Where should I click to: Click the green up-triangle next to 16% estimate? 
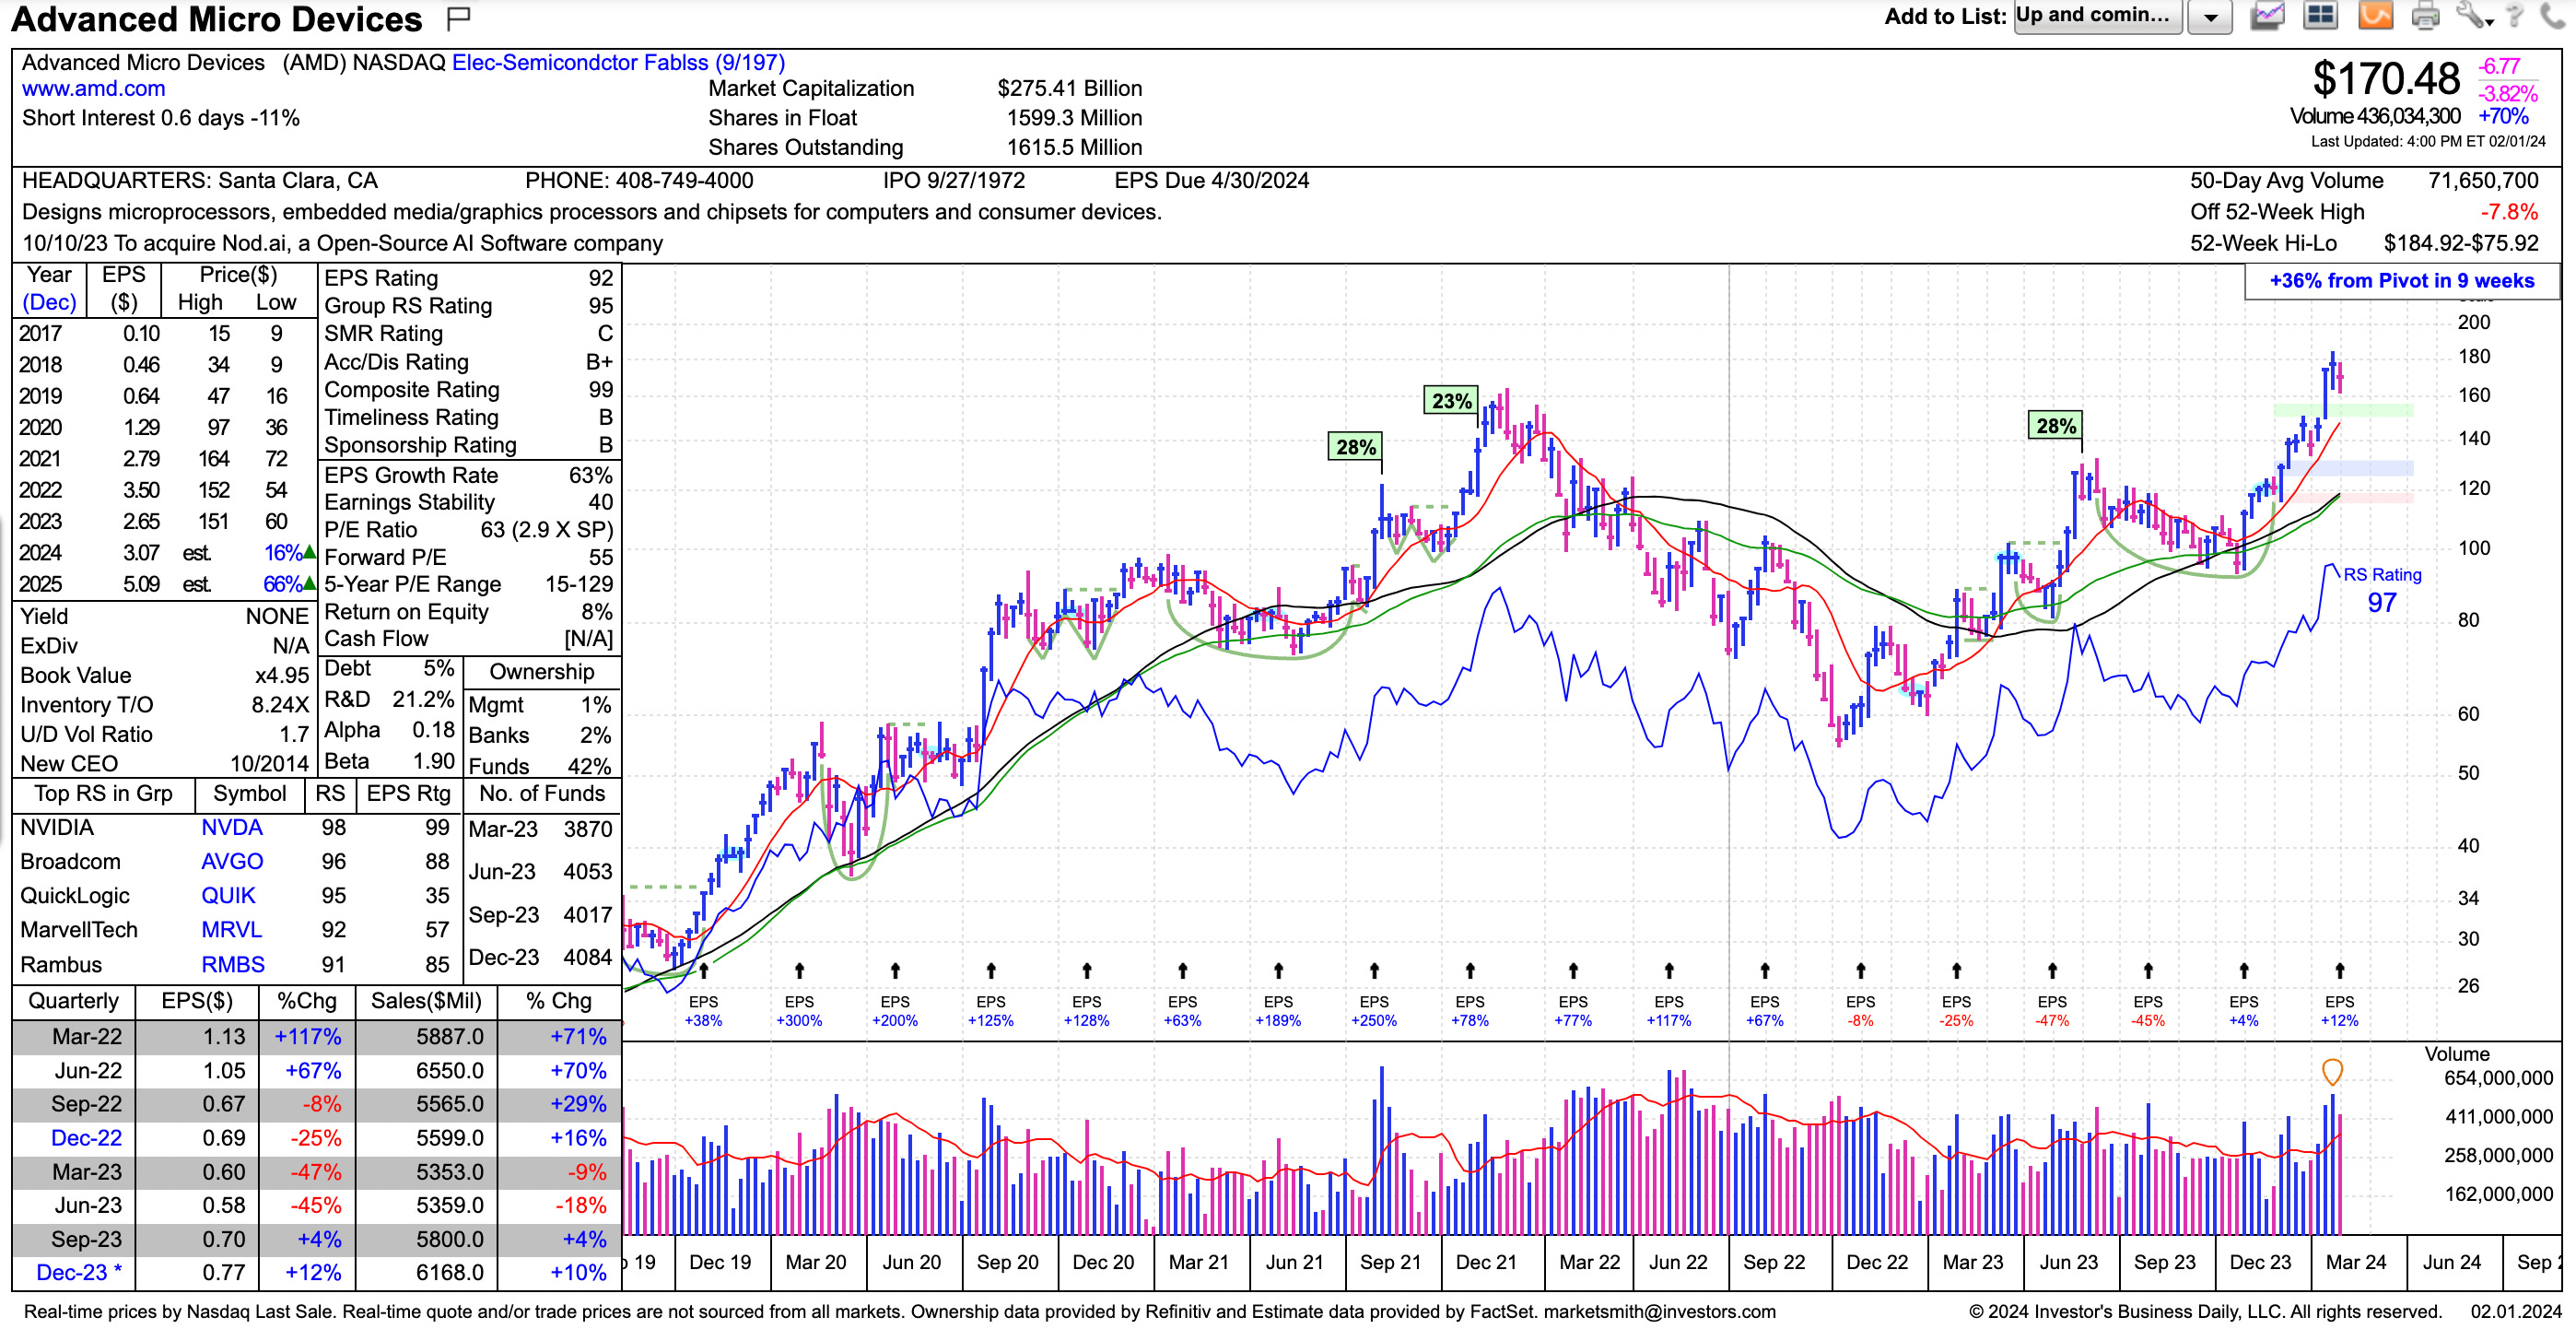pos(309,552)
